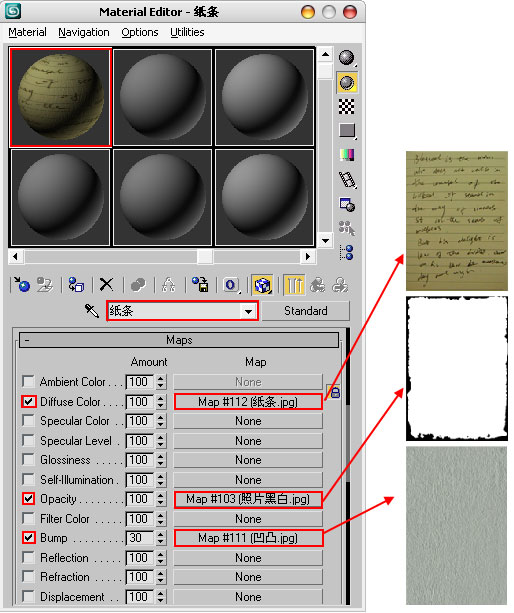Enable the Specular Color checkbox
This screenshot has width=514, height=613.
tap(28, 421)
